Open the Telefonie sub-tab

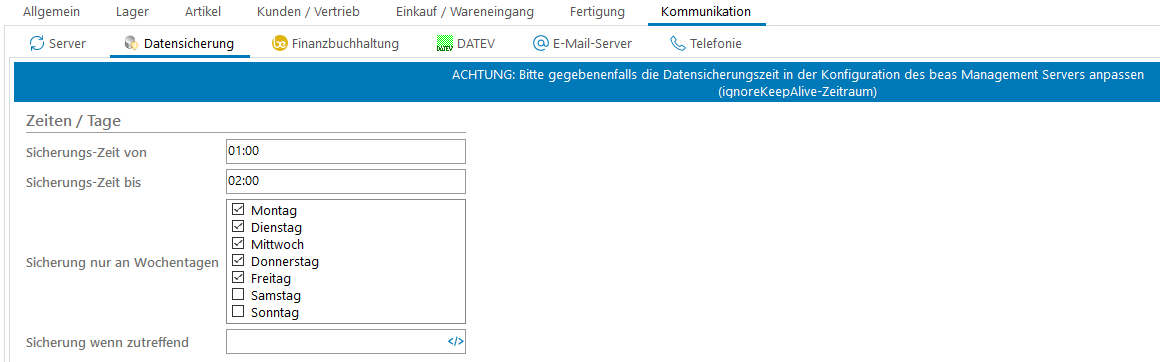[x=706, y=44]
